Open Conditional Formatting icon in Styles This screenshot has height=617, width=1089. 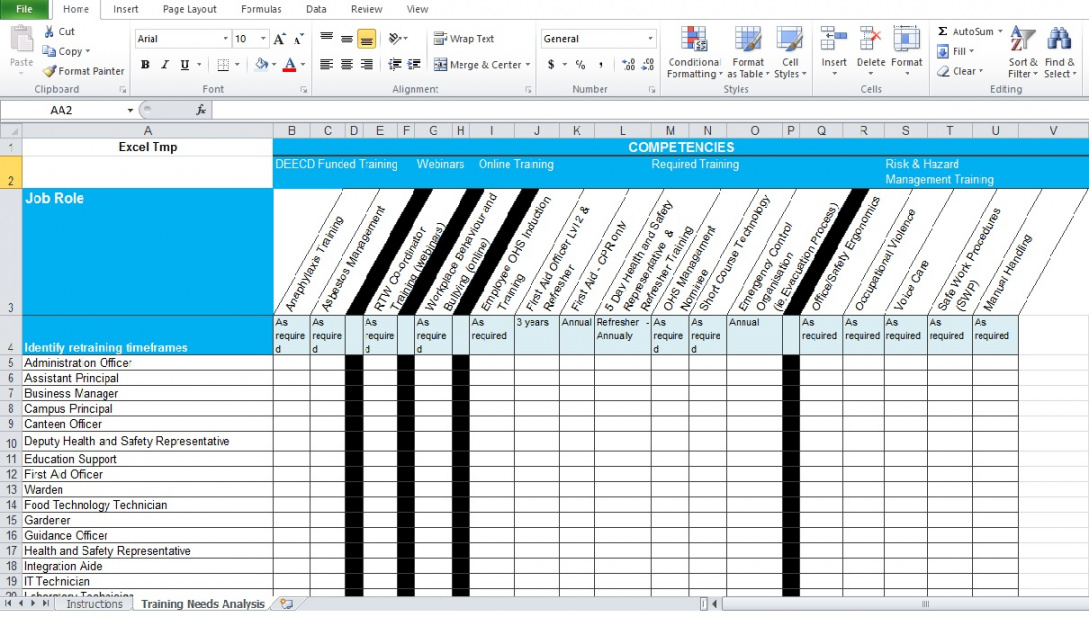point(693,40)
